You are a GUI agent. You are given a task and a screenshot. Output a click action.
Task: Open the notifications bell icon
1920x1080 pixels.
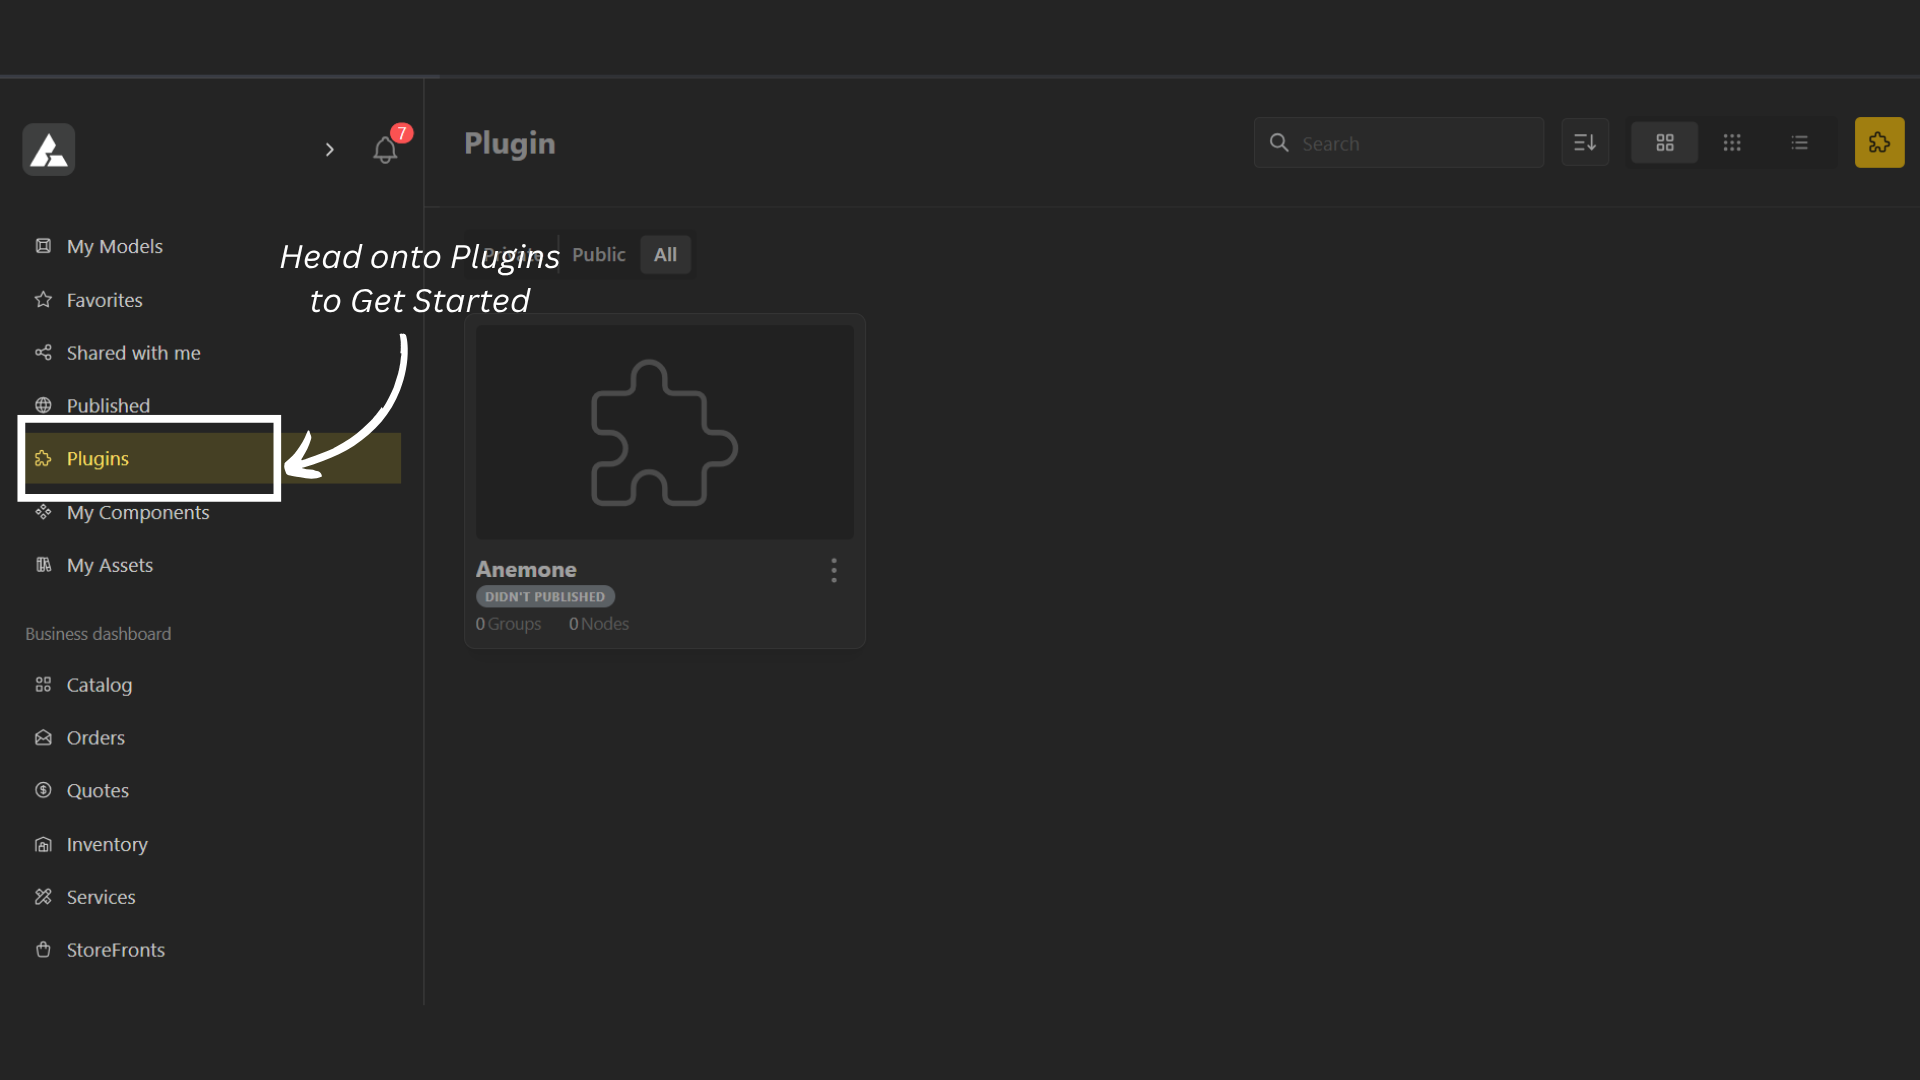(x=385, y=150)
